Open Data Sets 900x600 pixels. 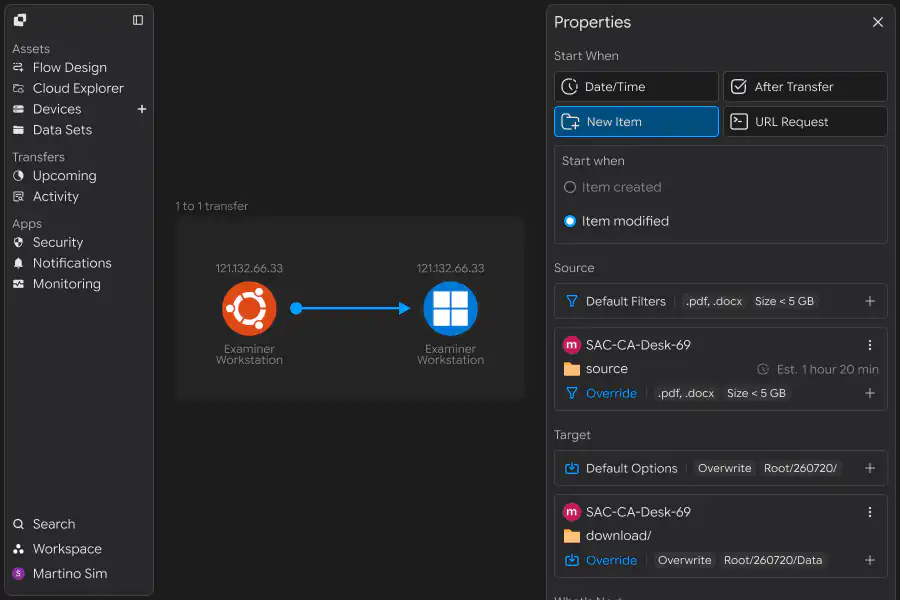tap(52, 130)
